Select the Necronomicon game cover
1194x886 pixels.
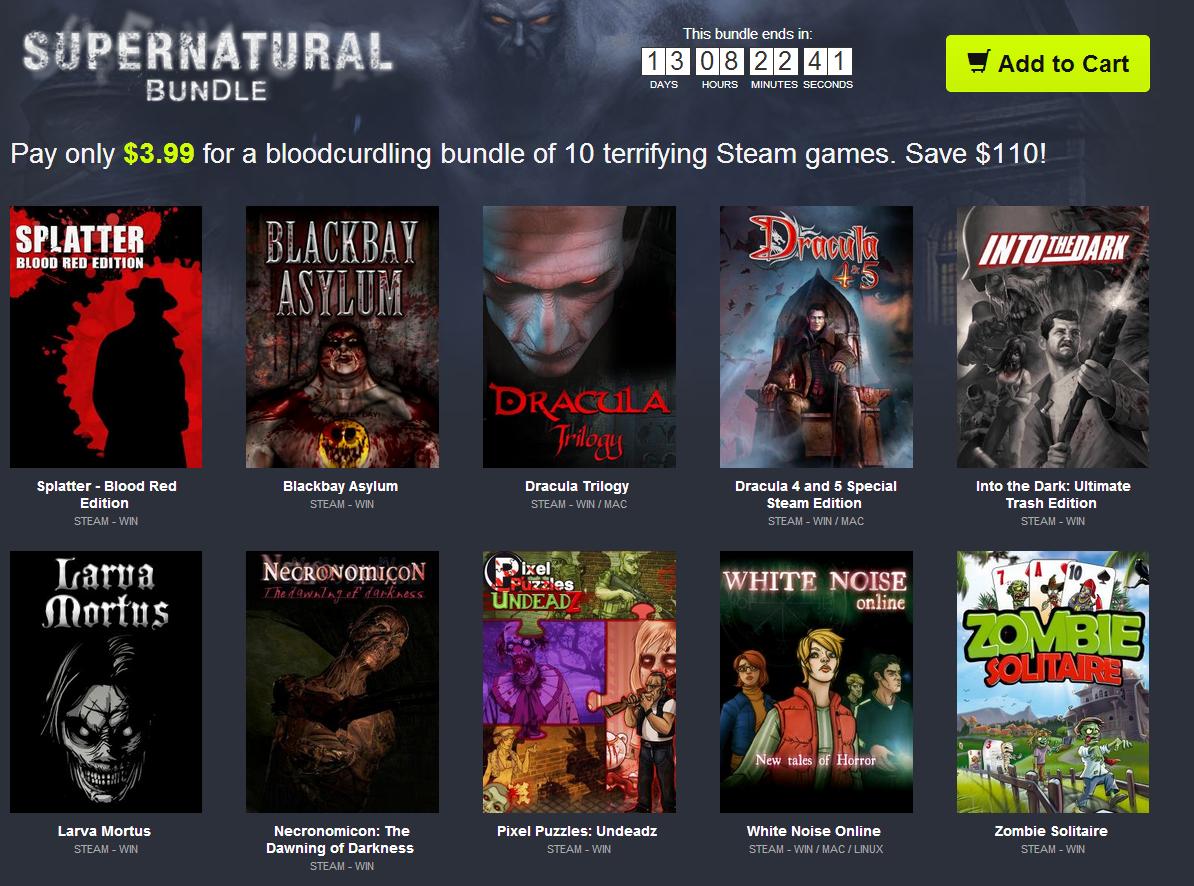342,682
